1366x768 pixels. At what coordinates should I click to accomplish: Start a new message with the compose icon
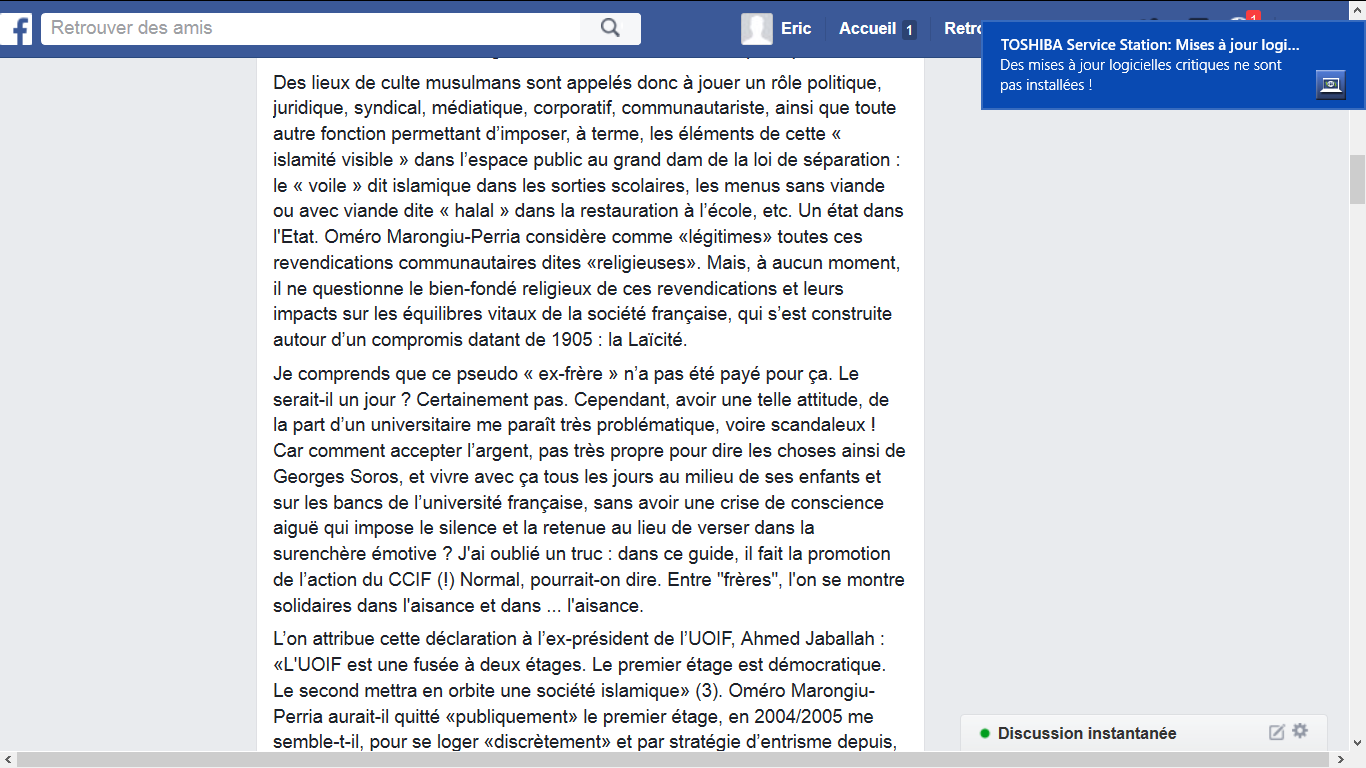[1277, 732]
